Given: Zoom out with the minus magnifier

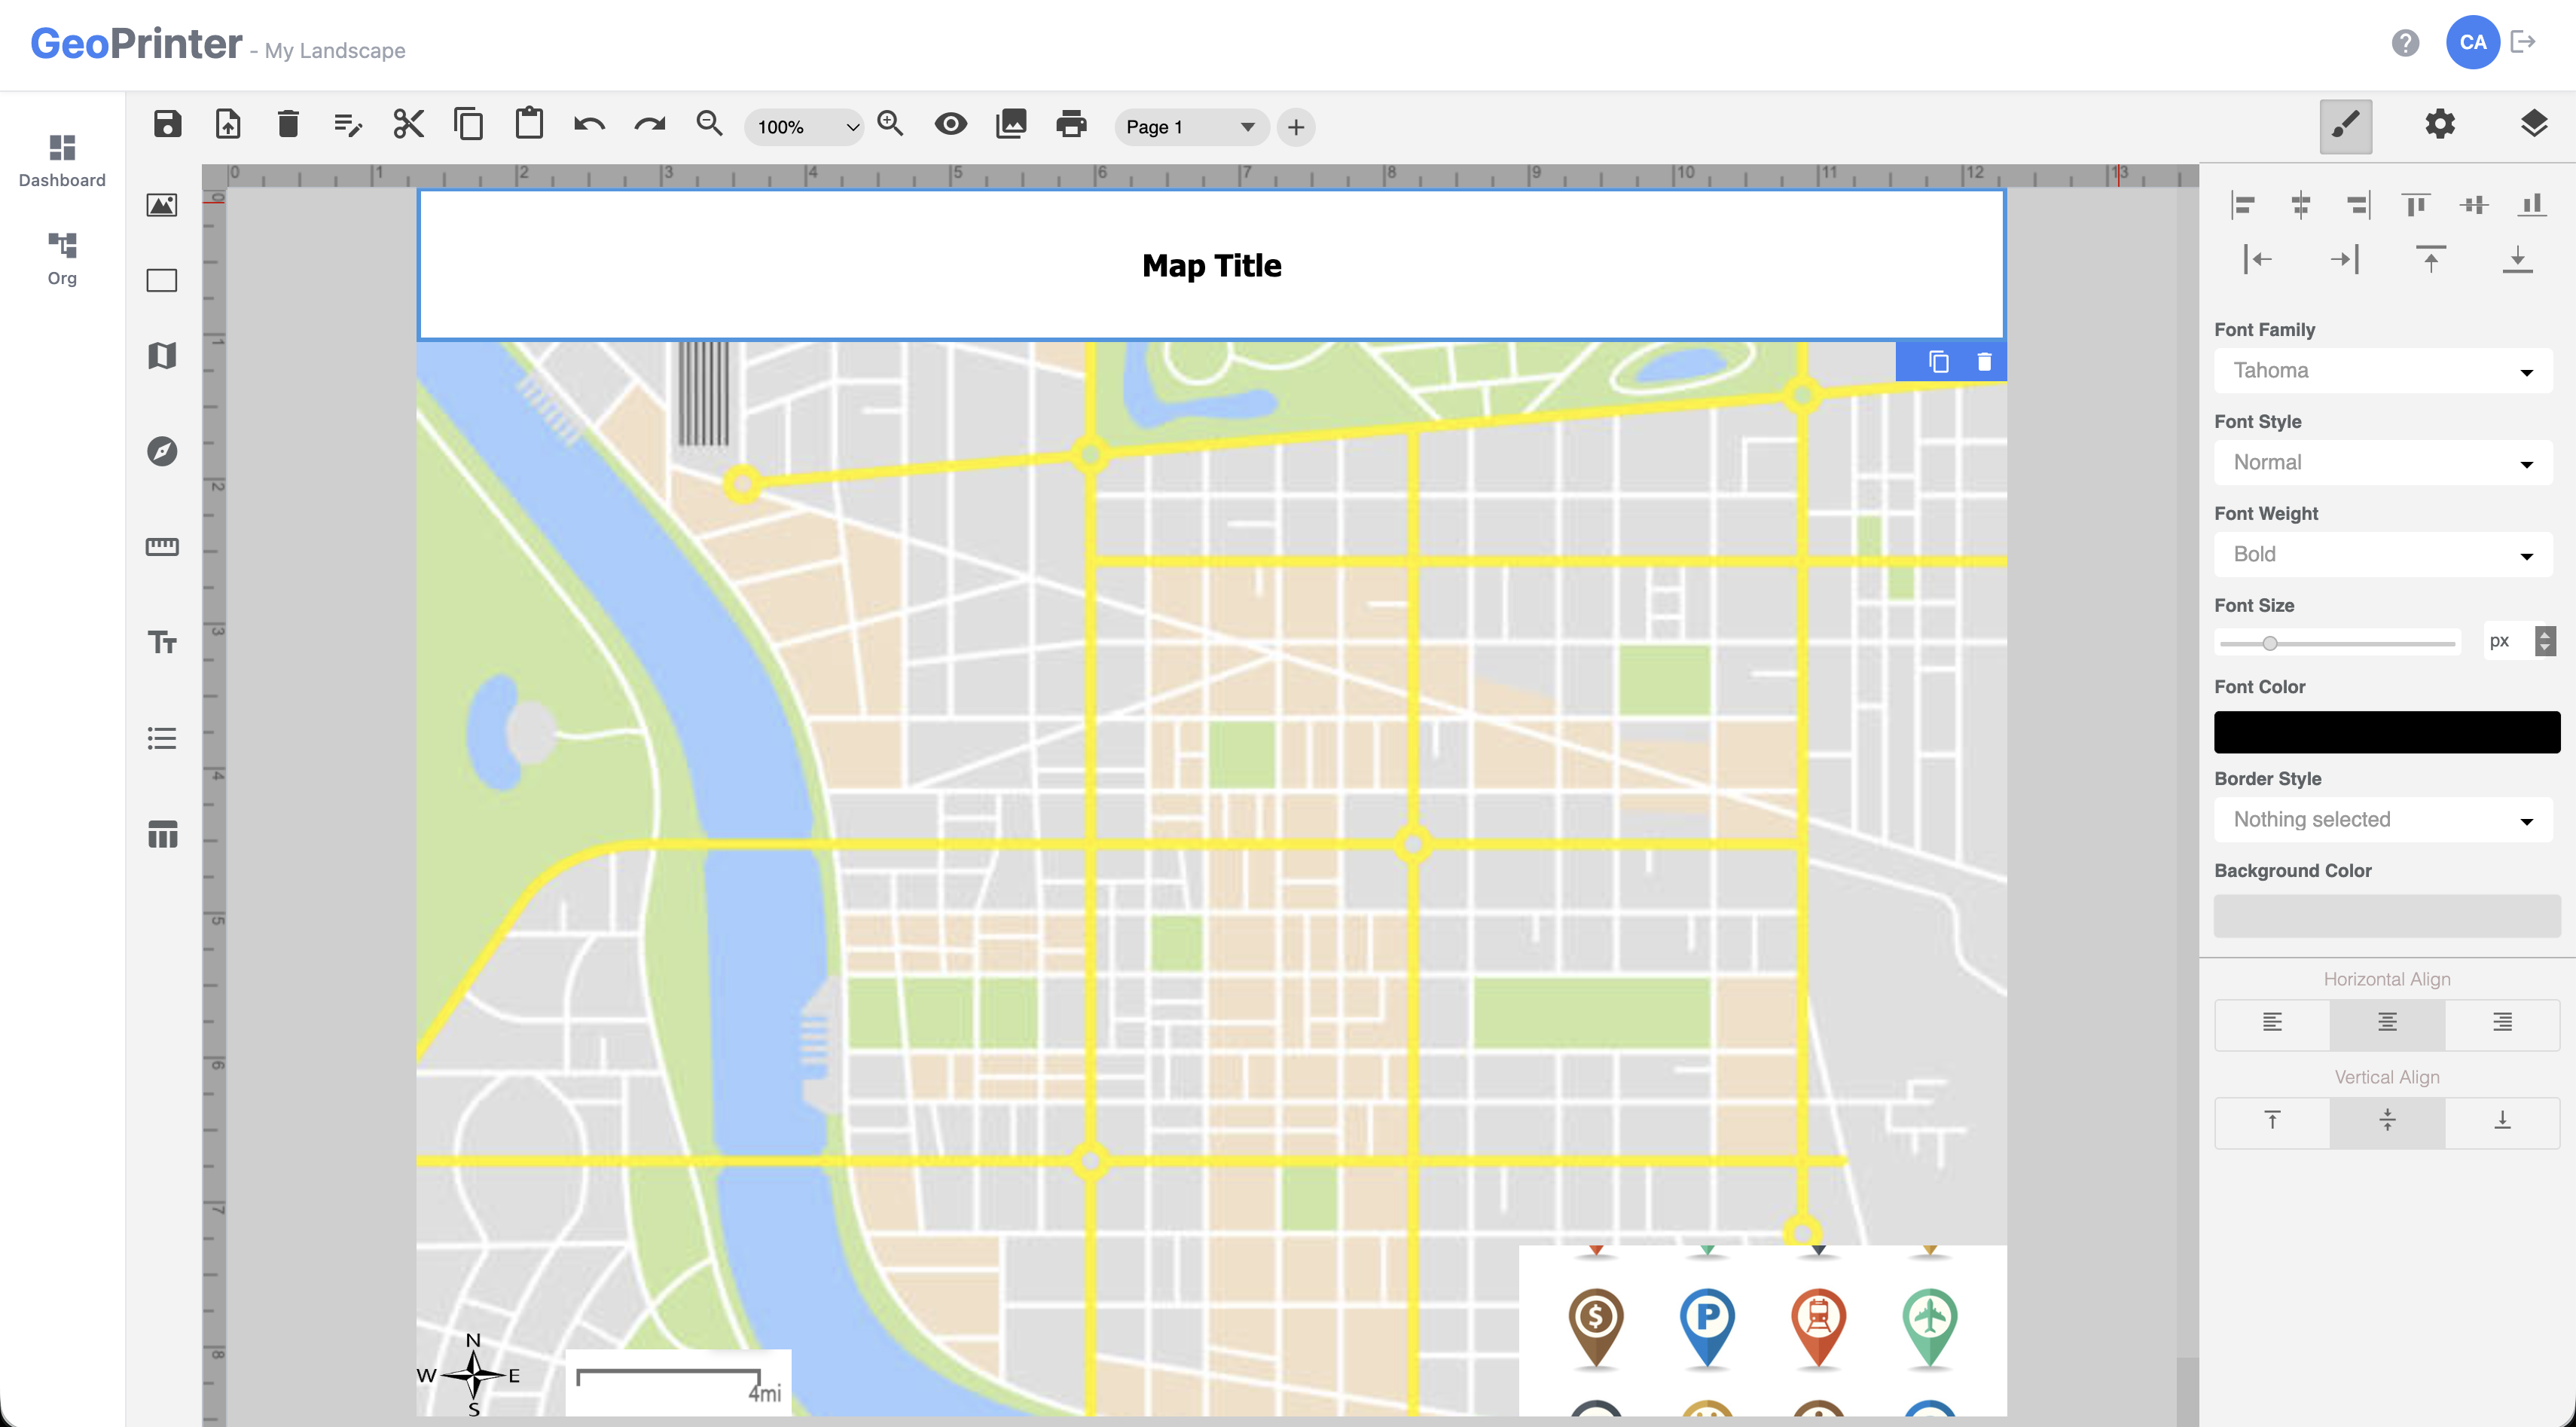Looking at the screenshot, I should coord(709,124).
